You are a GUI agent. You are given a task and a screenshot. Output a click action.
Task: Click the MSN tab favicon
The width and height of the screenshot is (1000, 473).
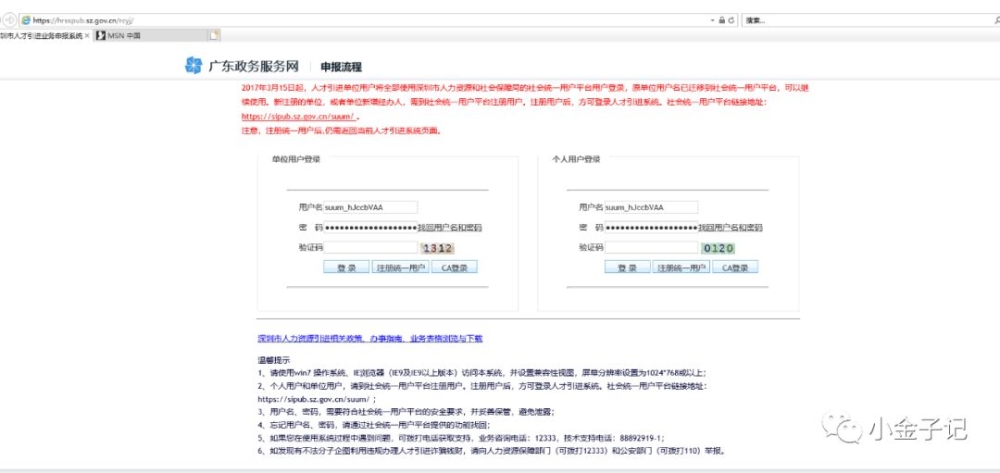(100, 36)
